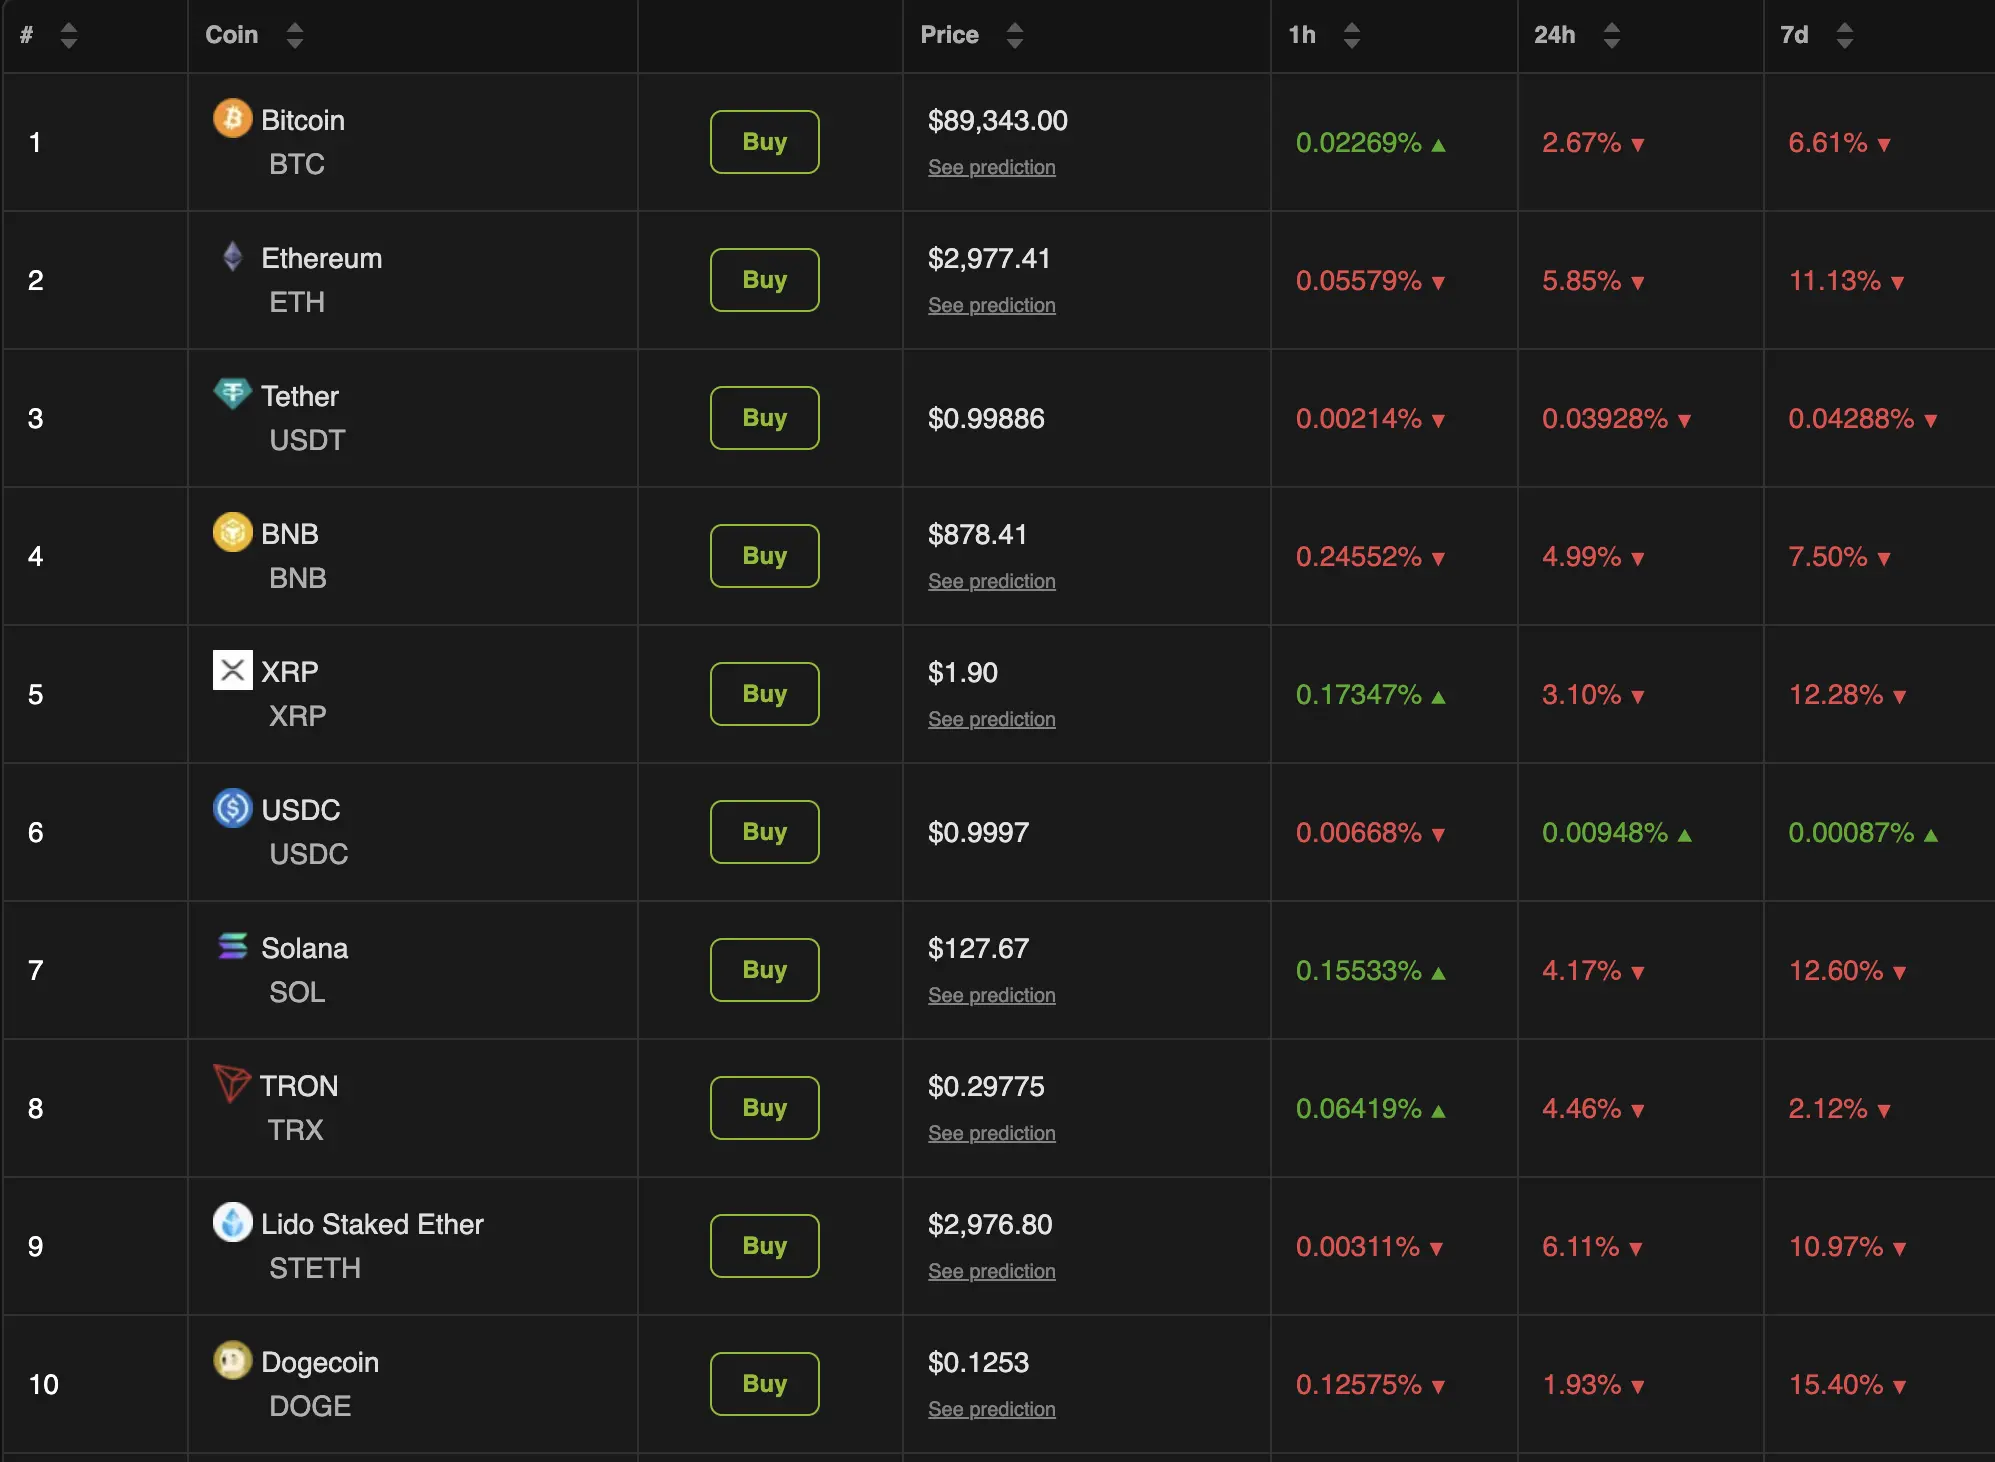
Task: Sort the list by 7d performance
Action: pos(1844,35)
